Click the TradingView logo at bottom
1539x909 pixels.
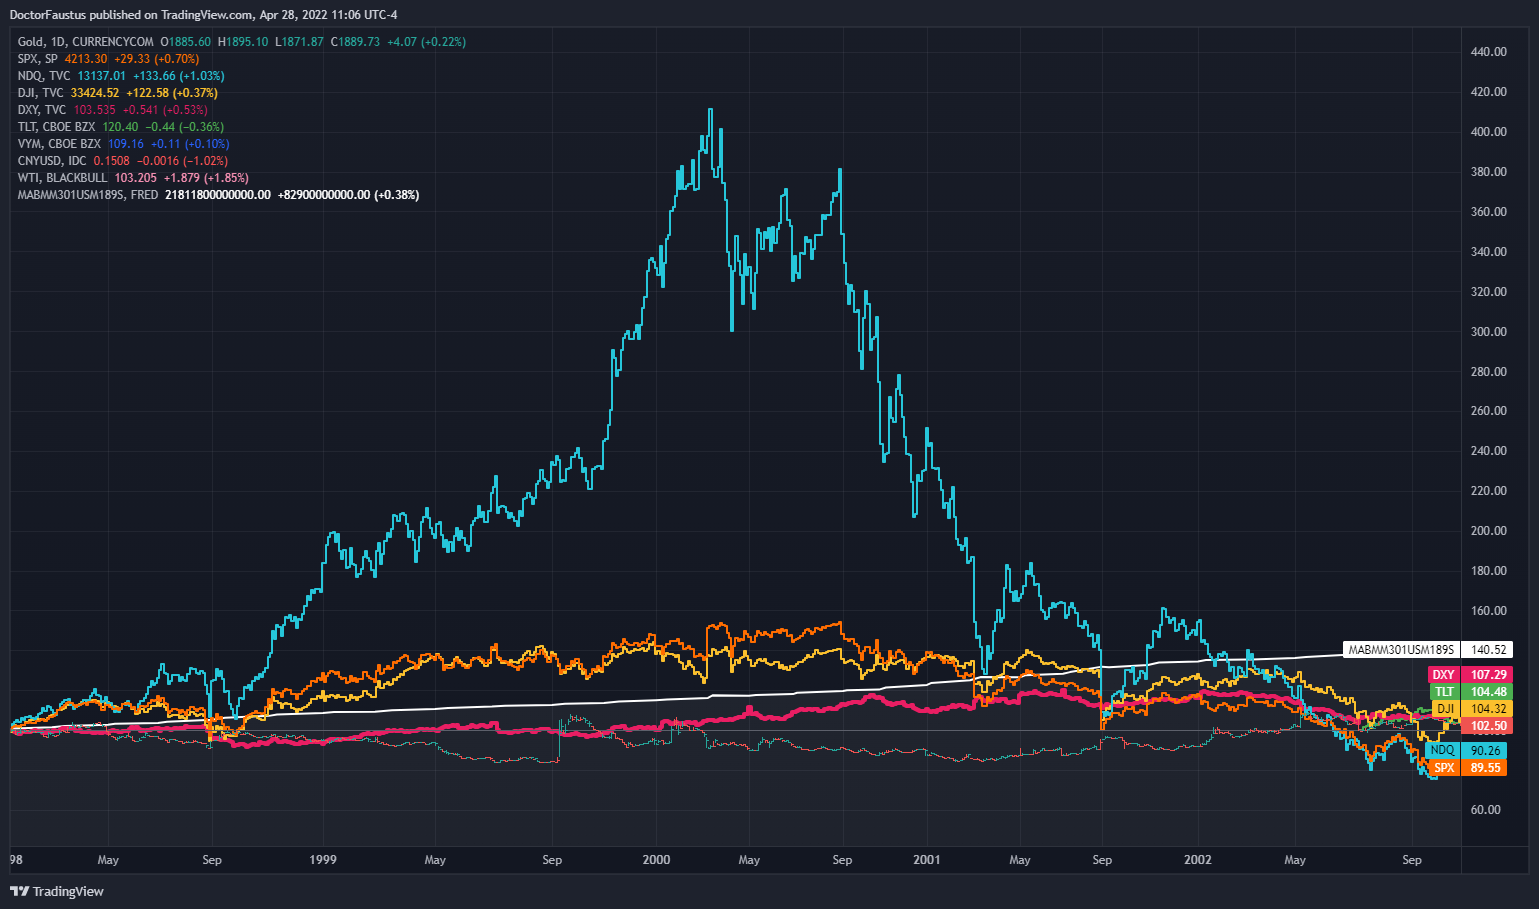click(x=57, y=891)
